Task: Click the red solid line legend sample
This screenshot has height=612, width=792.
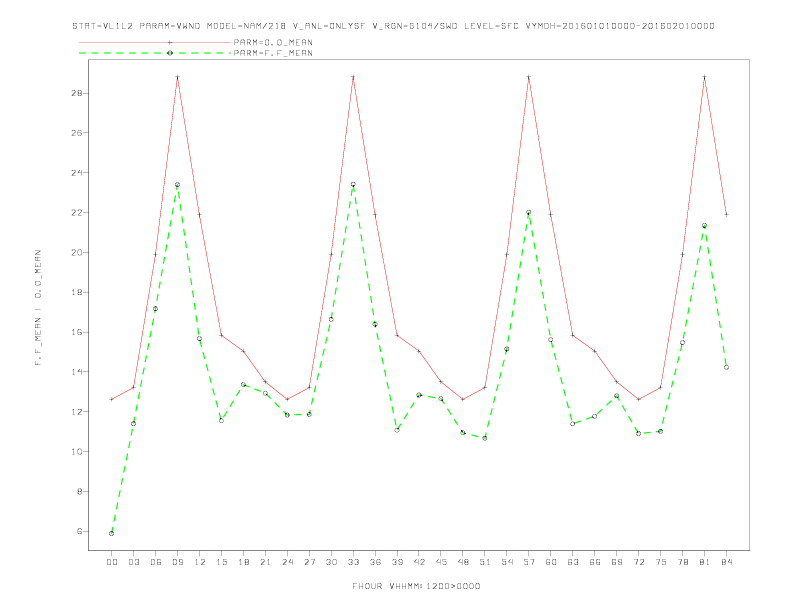Action: (x=155, y=42)
